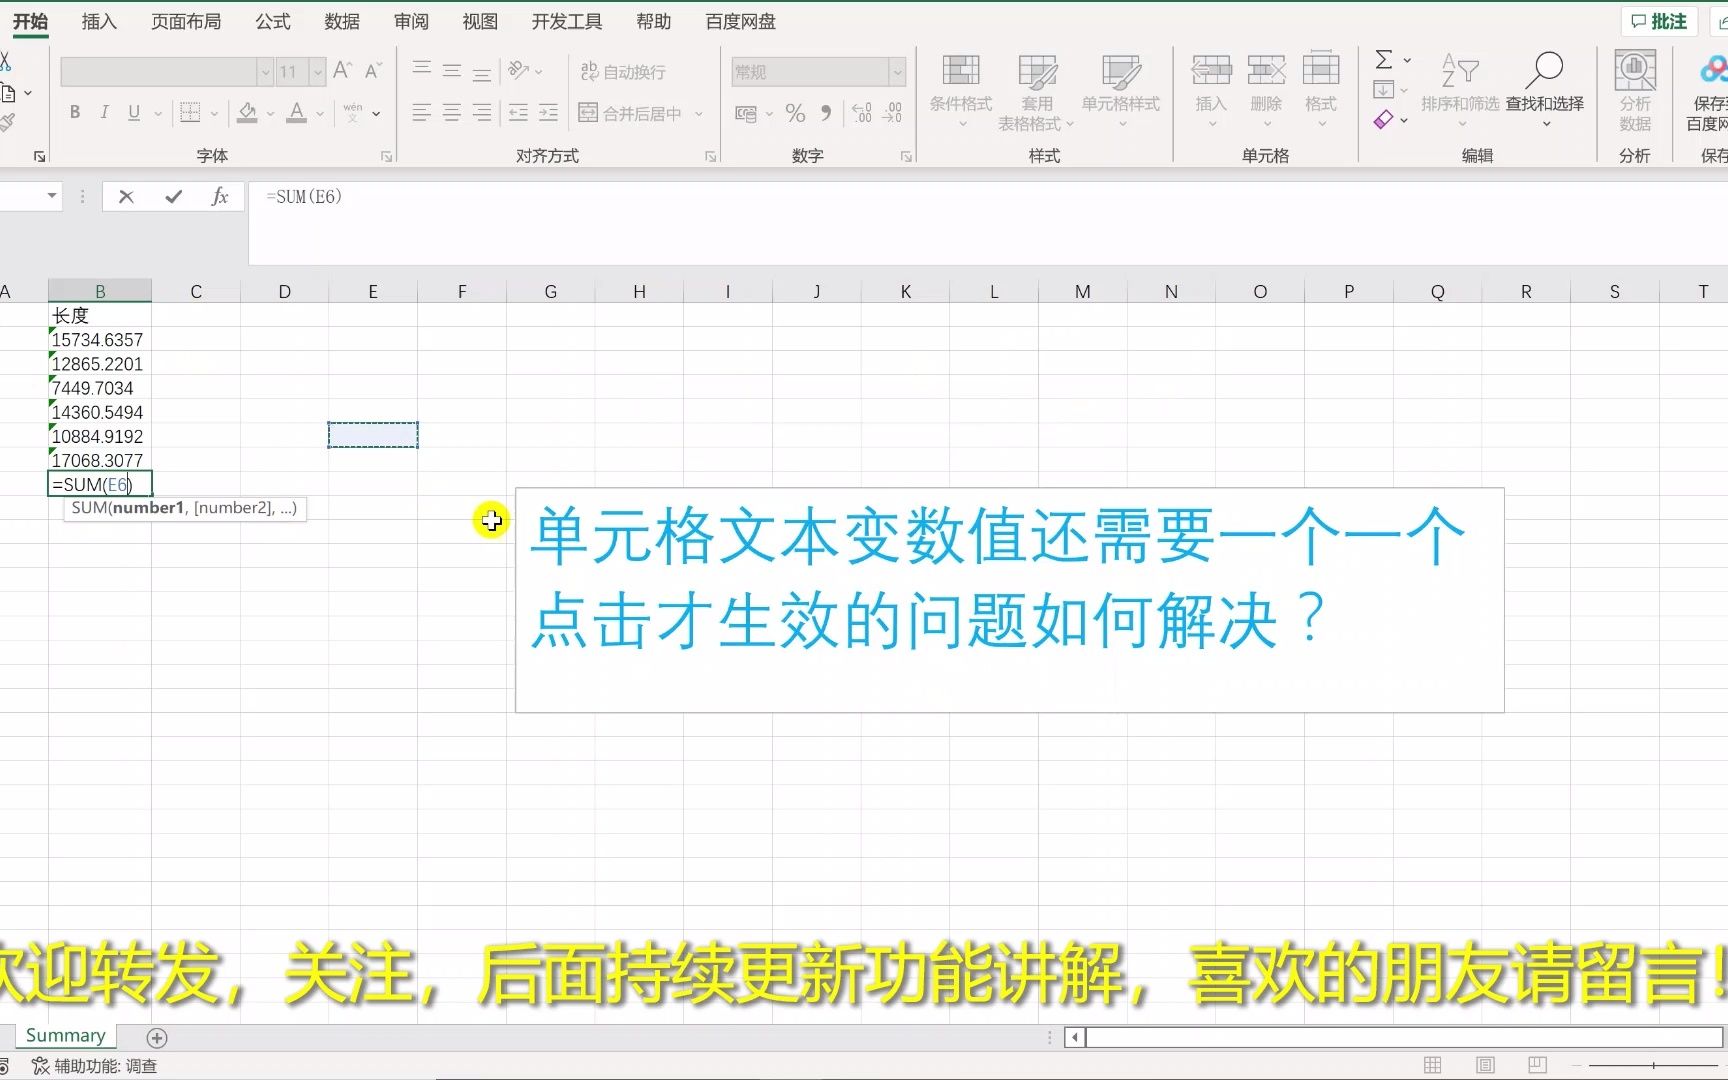Select the AutoSum (Σ) icon
Screen dimensions: 1728x1080
pos(1384,60)
